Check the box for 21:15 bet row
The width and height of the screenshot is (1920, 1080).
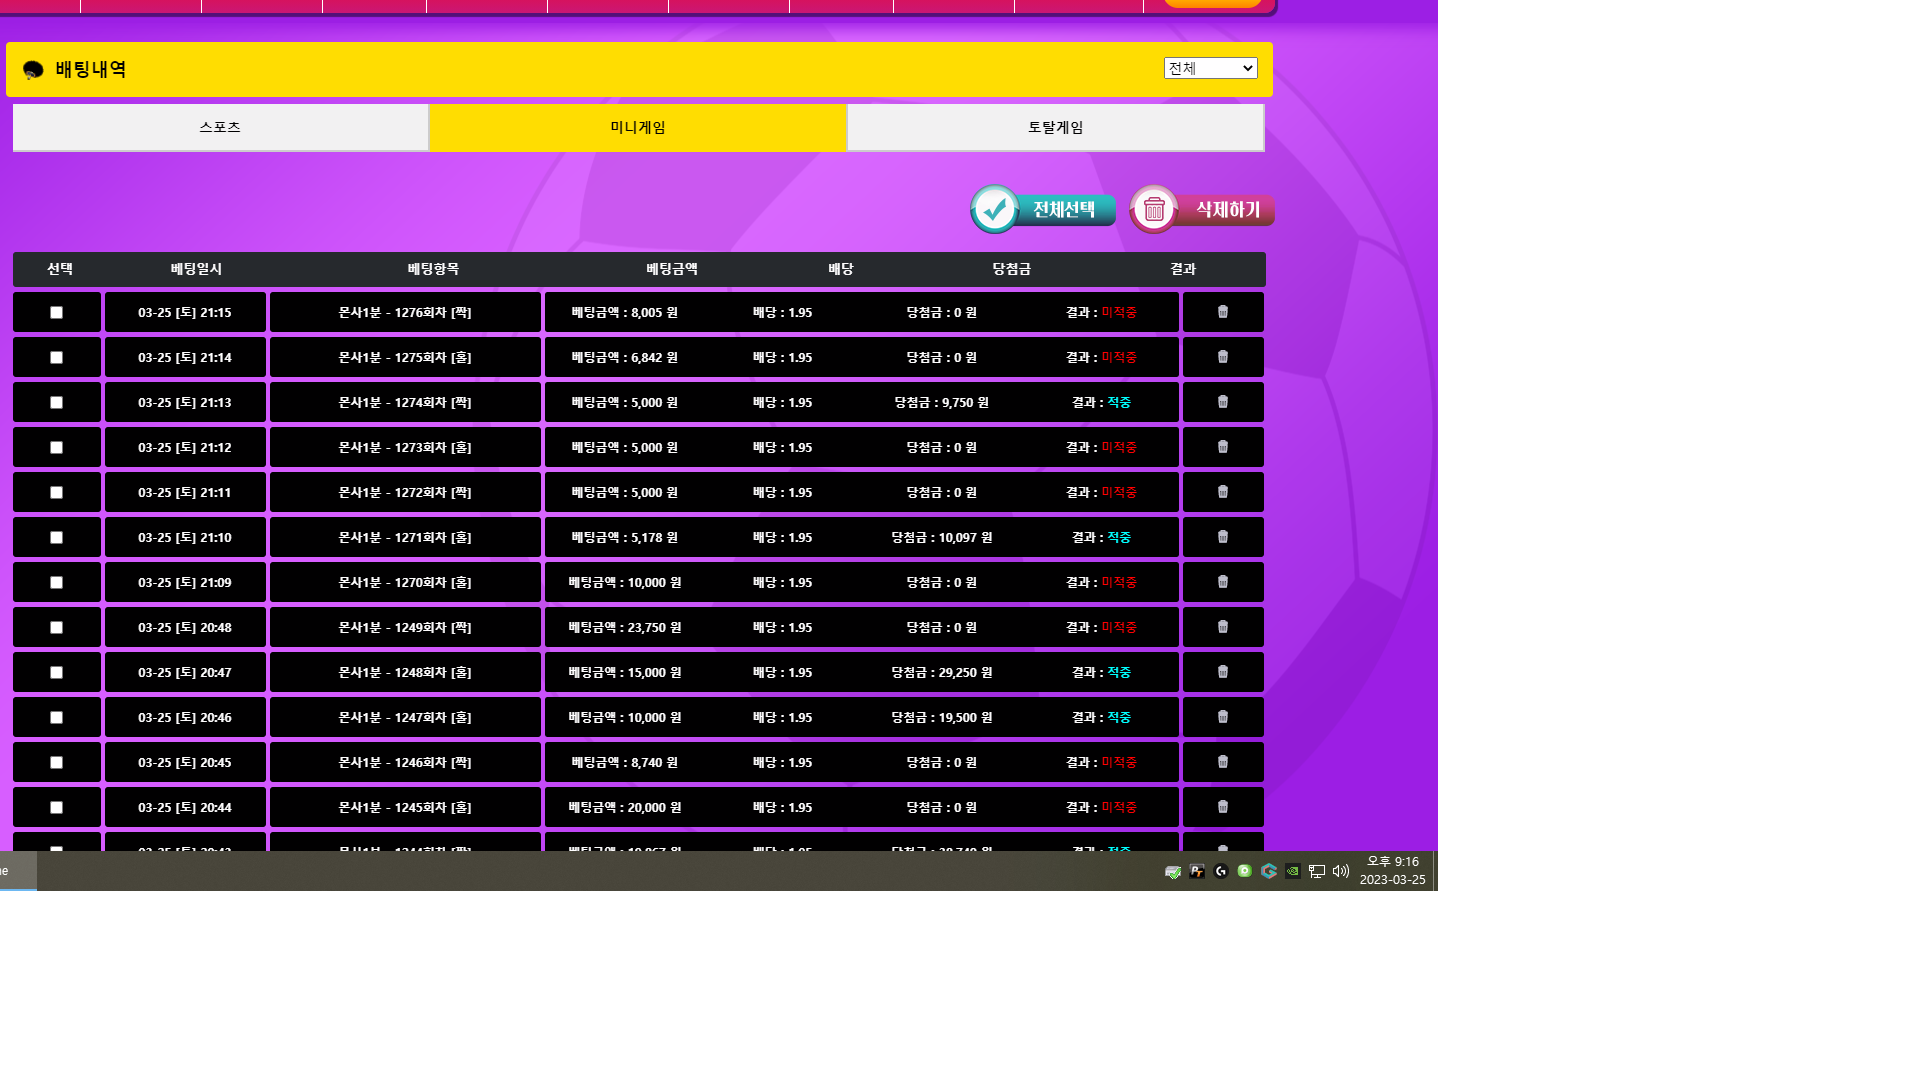point(57,313)
